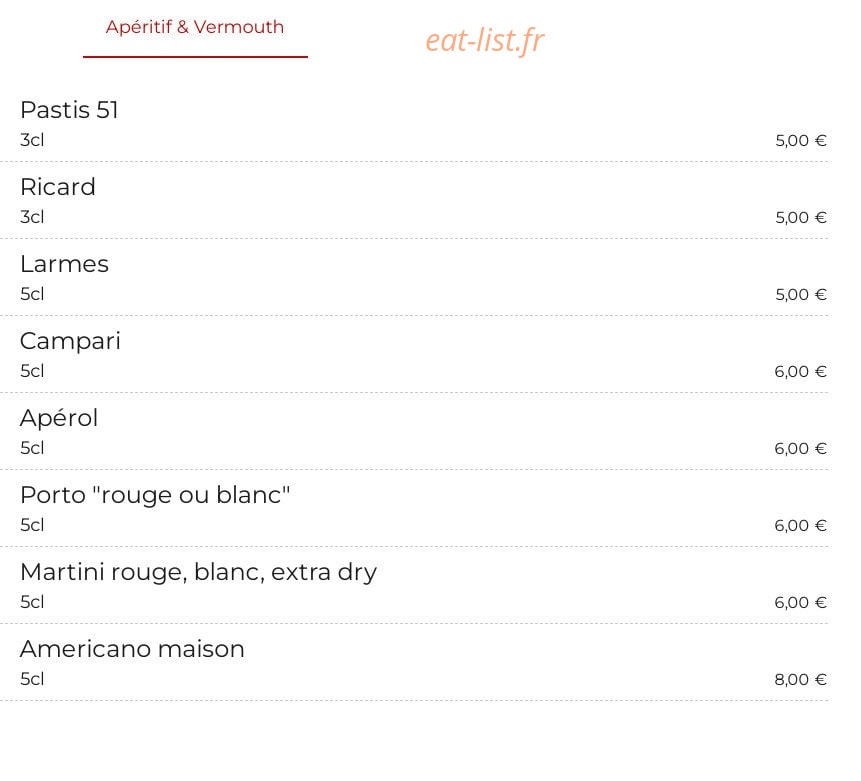Screen dimensions: 861x781
Task: Click the 6,00 € price for Campari
Action: click(800, 372)
